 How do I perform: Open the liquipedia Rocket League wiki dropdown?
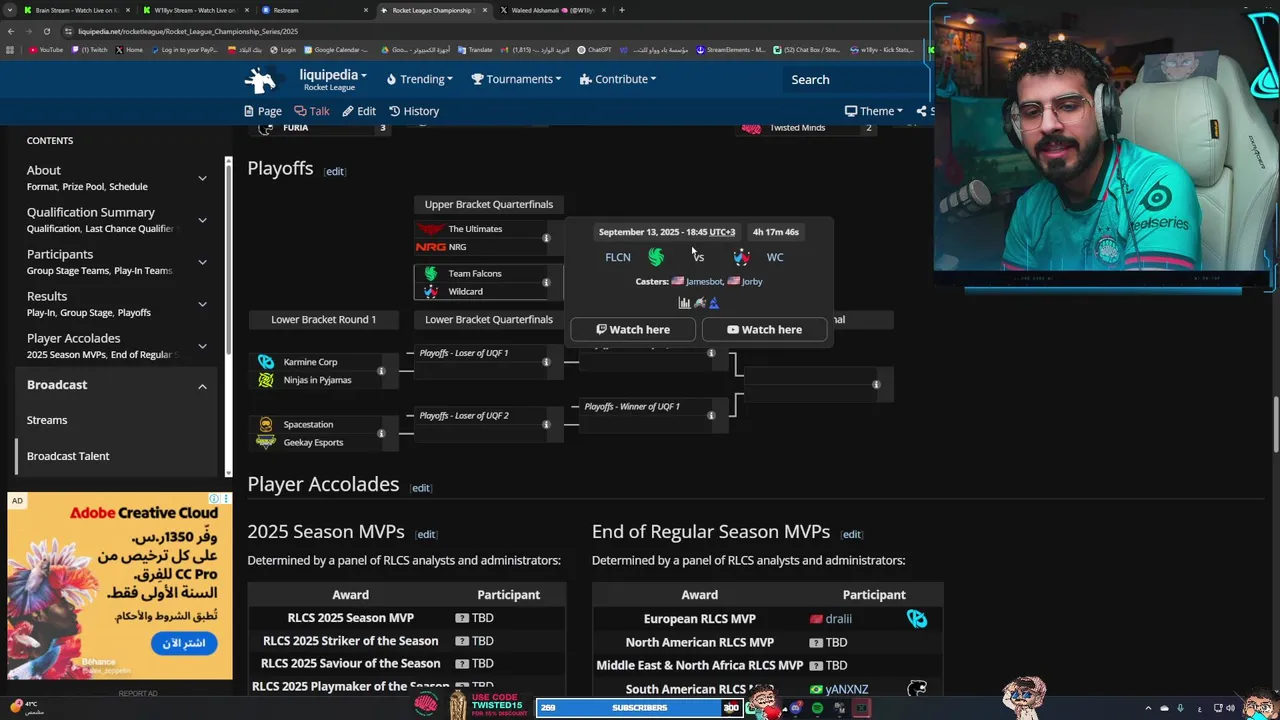333,79
